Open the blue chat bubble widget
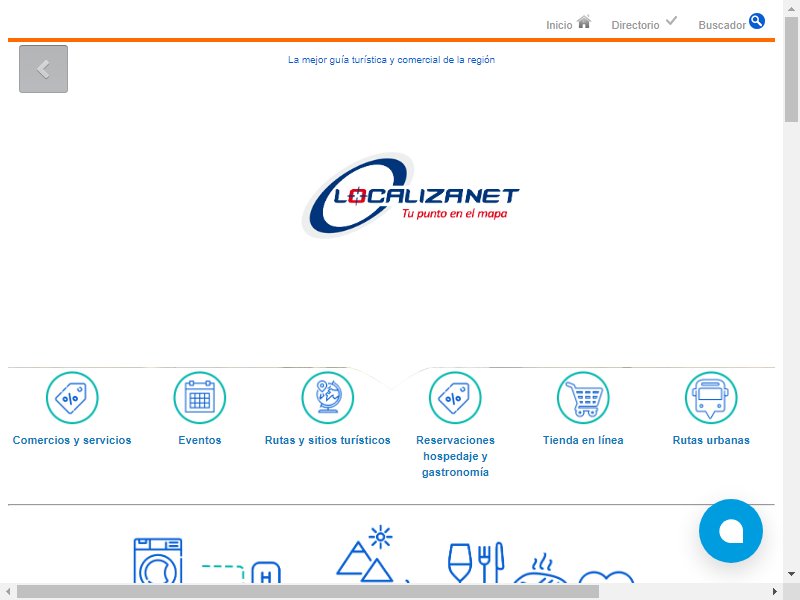This screenshot has height=600, width=800. [x=731, y=531]
